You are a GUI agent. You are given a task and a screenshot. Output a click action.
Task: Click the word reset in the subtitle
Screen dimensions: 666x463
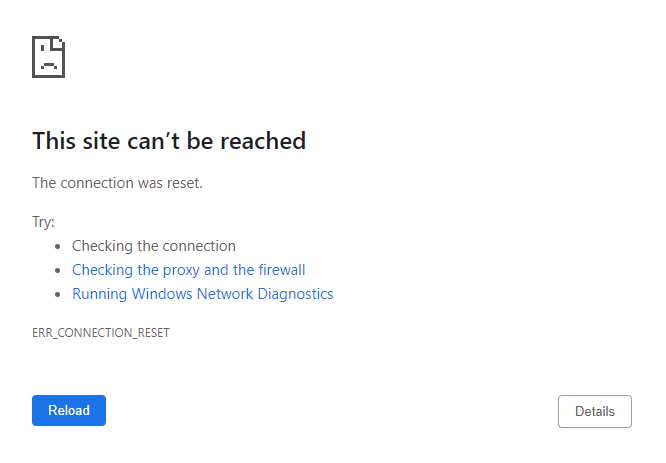(185, 183)
